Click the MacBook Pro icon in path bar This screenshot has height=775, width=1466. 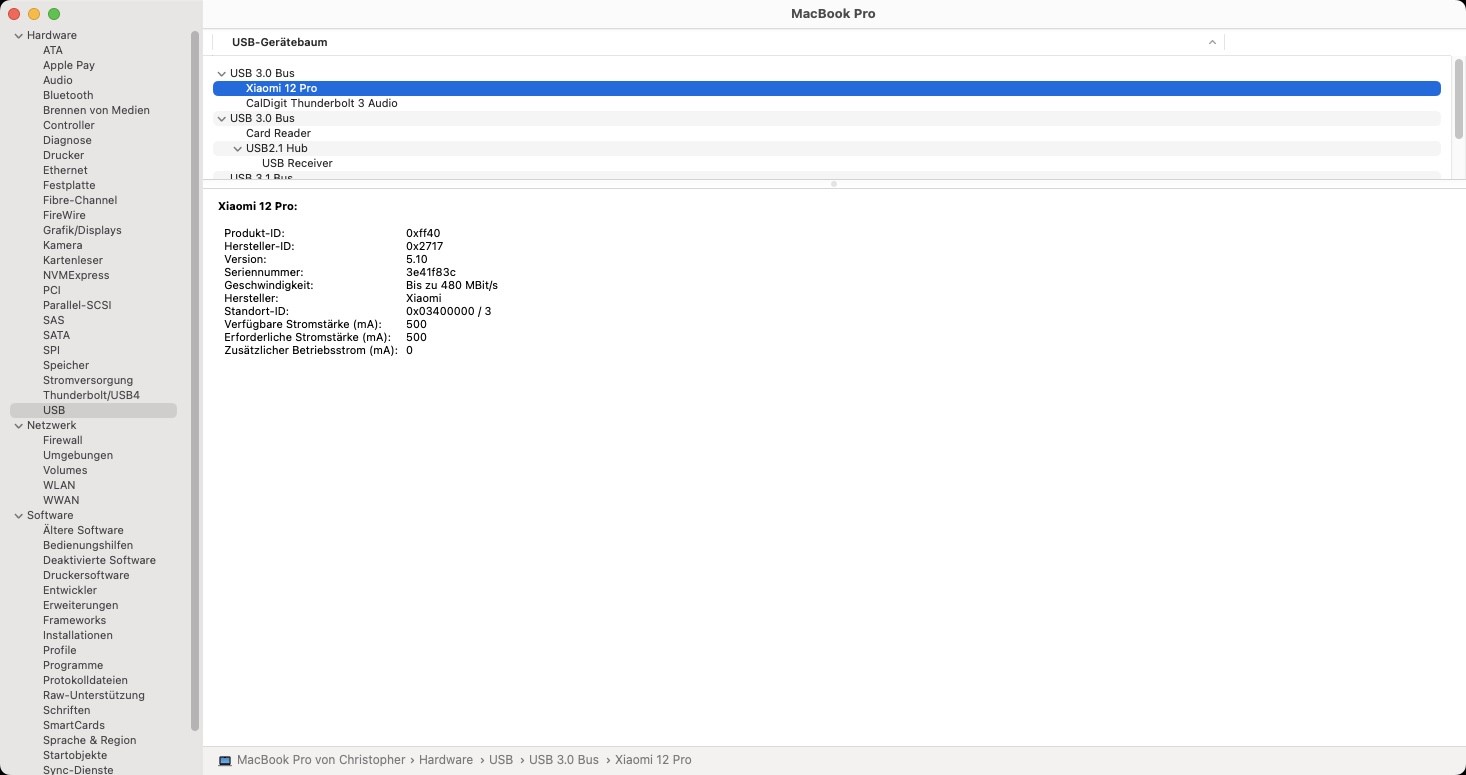pos(225,760)
